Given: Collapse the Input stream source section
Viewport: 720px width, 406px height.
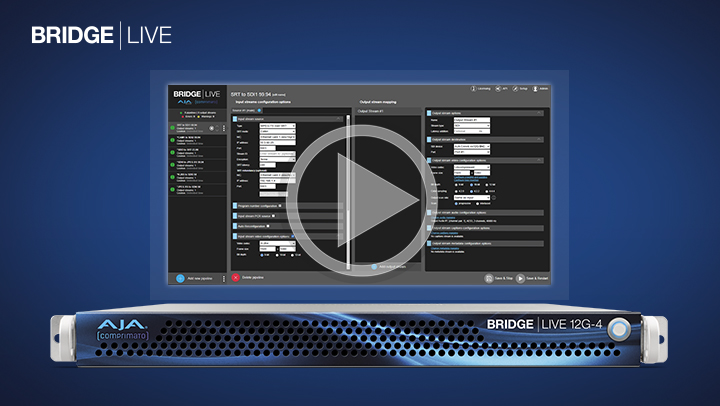Looking at the screenshot, I should coord(339,119).
